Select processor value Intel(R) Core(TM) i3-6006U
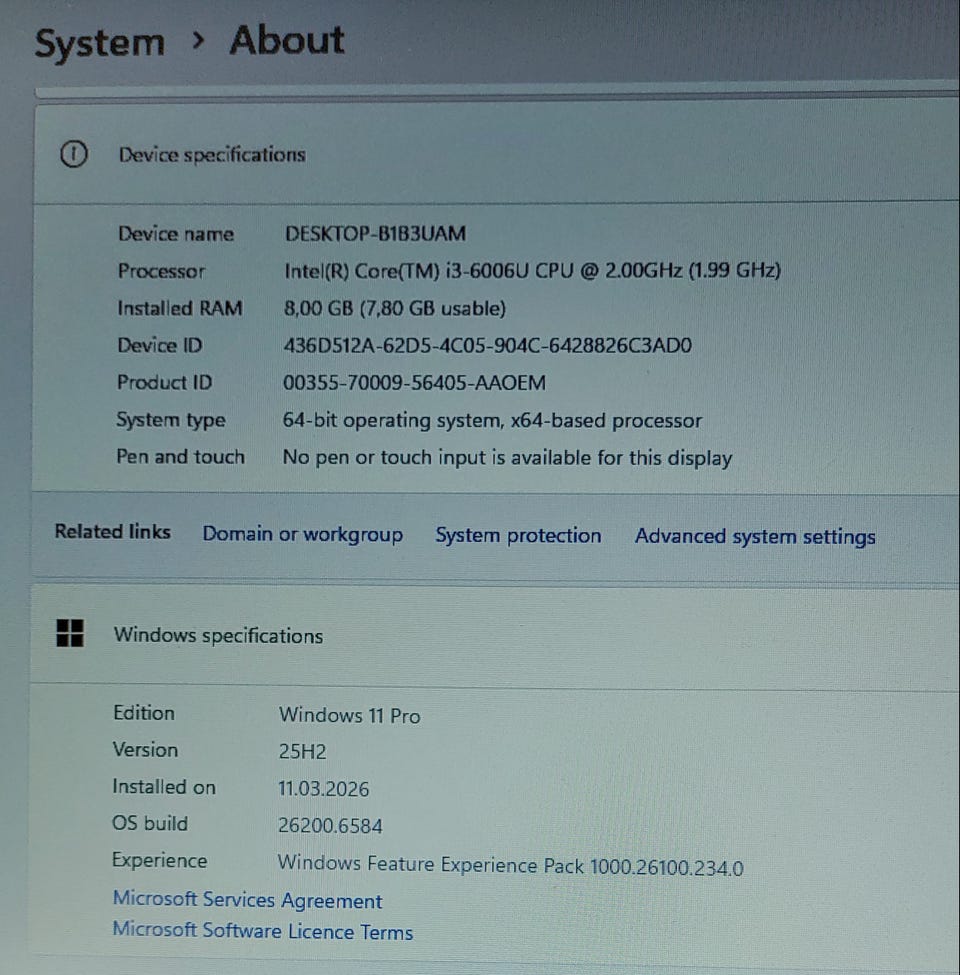This screenshot has width=960, height=975. coord(532,270)
